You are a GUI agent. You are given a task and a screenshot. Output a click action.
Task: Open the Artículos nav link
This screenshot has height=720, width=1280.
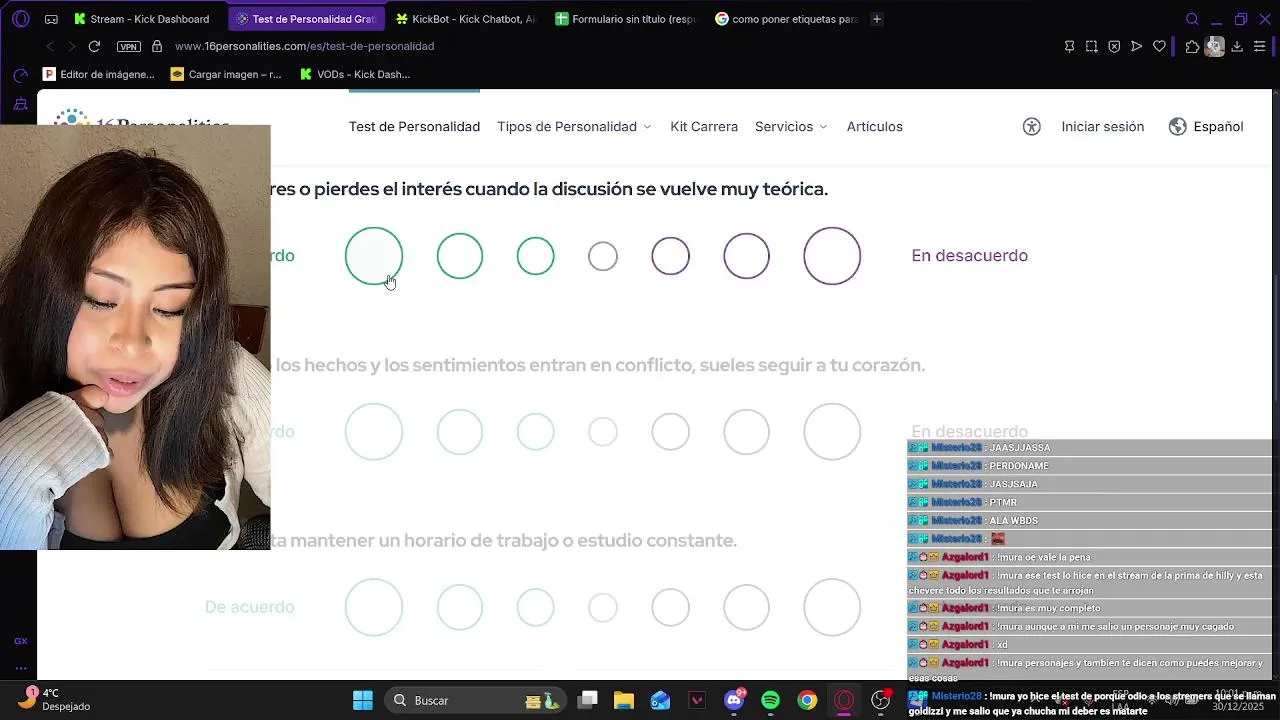[x=875, y=127]
